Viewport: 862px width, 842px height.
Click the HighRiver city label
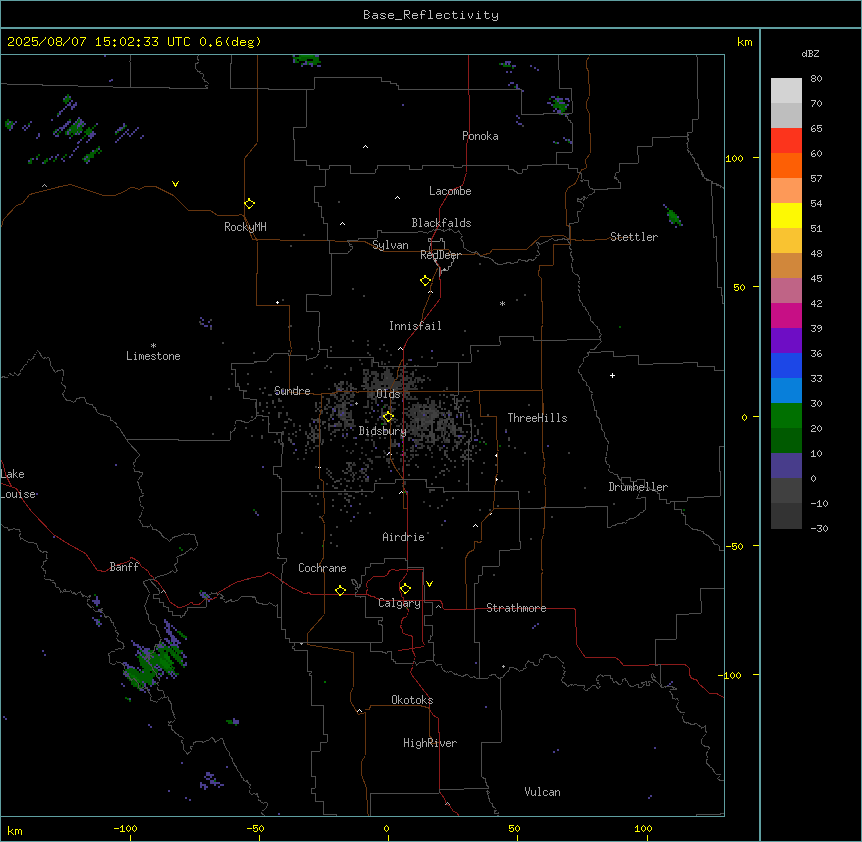[430, 743]
